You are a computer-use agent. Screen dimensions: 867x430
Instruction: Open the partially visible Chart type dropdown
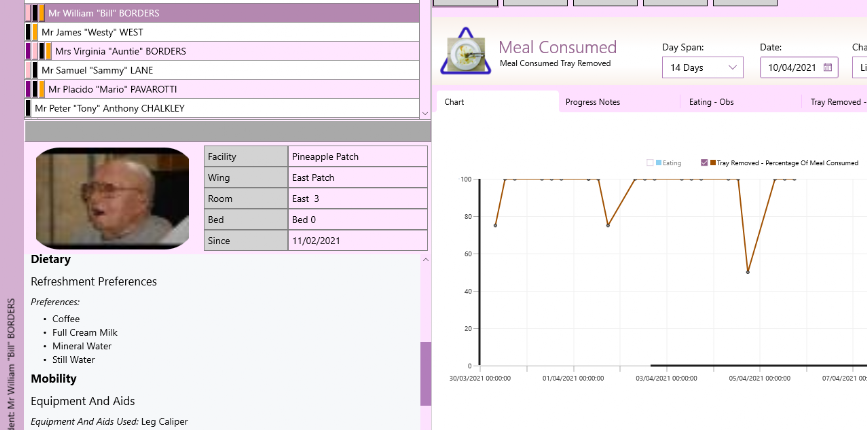tap(860, 67)
